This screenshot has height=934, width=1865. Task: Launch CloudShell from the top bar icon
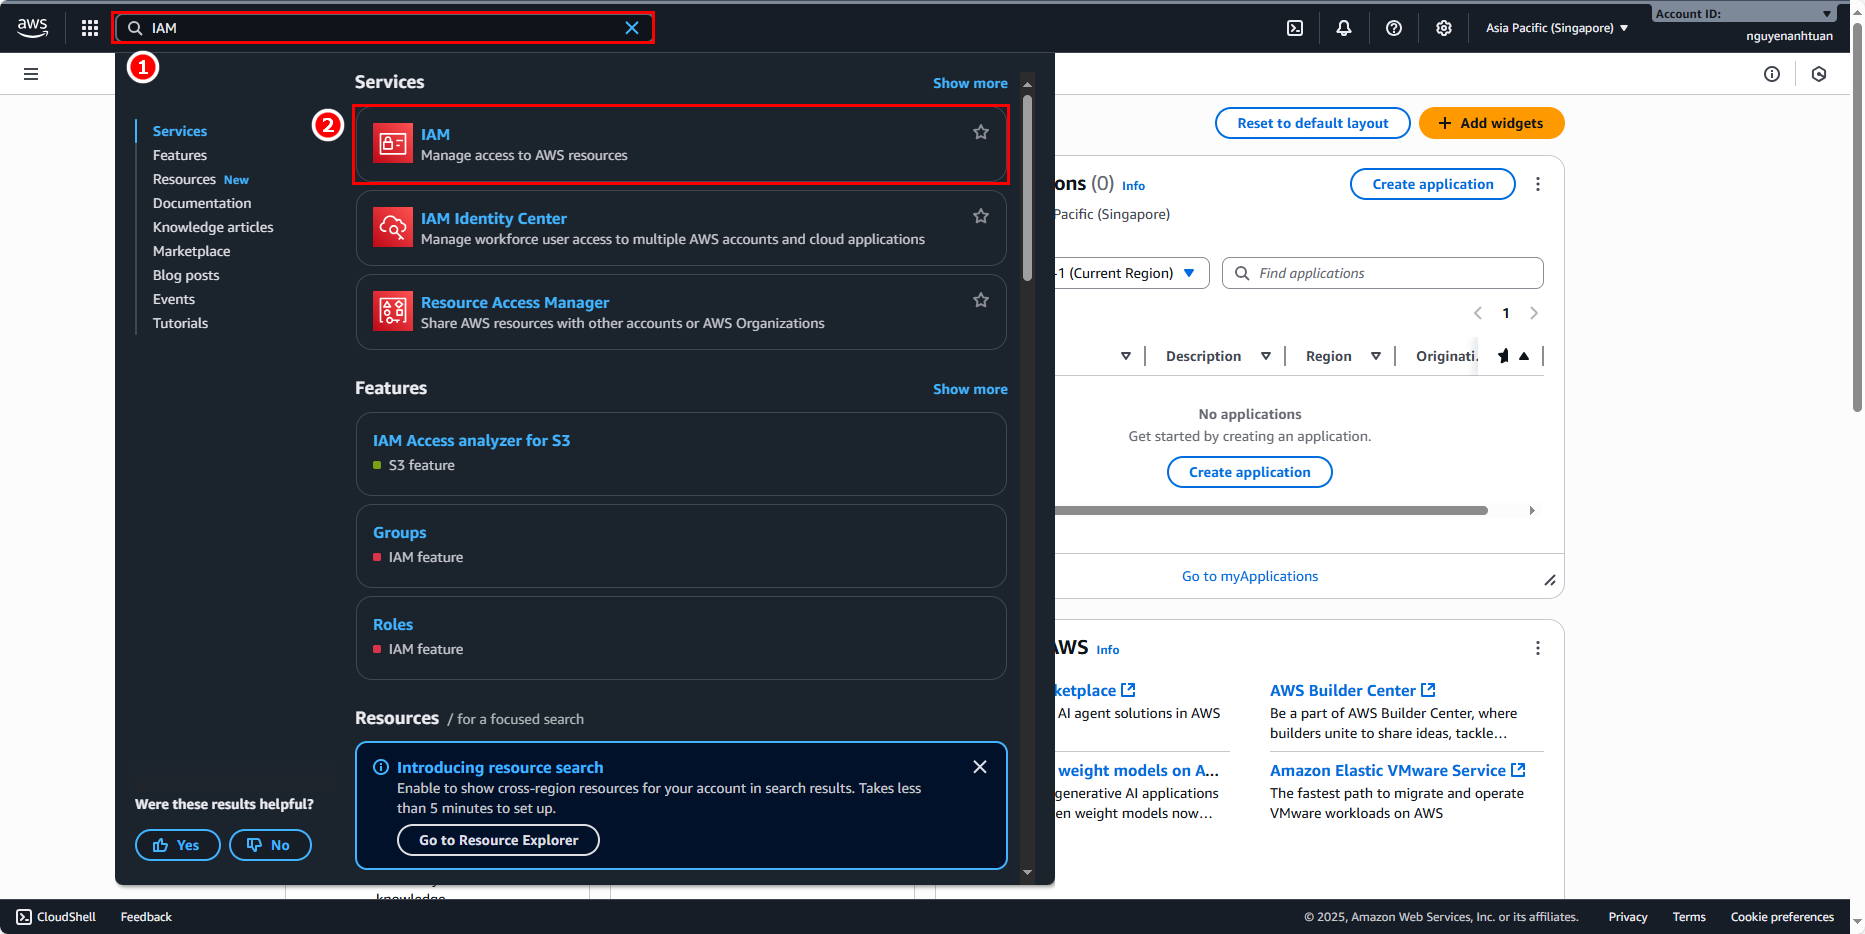click(1295, 28)
